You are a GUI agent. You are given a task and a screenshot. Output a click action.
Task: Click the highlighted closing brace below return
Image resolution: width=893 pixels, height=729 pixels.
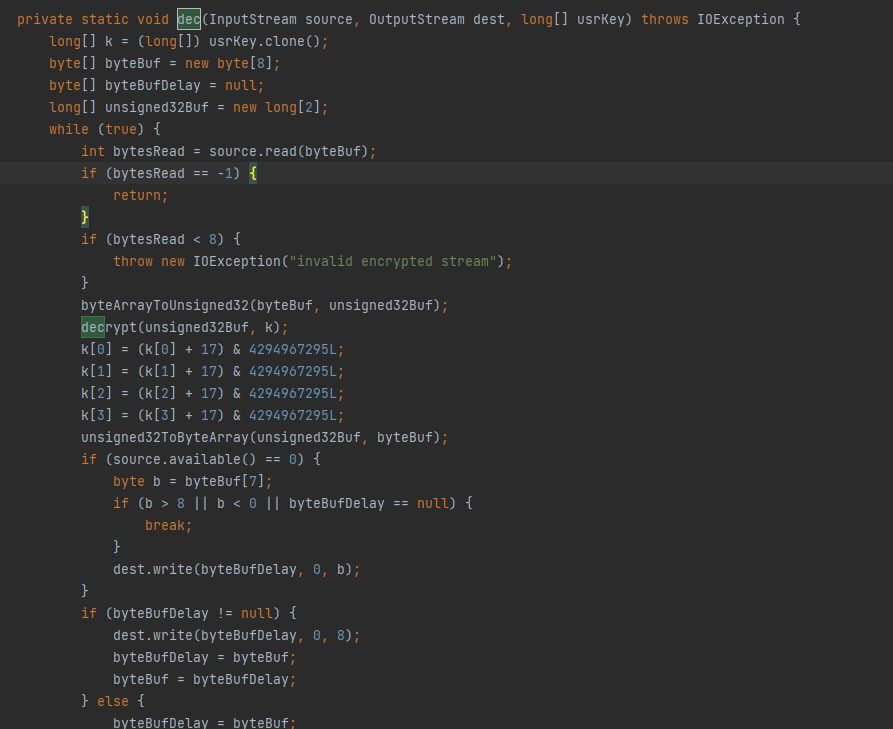[x=85, y=217]
